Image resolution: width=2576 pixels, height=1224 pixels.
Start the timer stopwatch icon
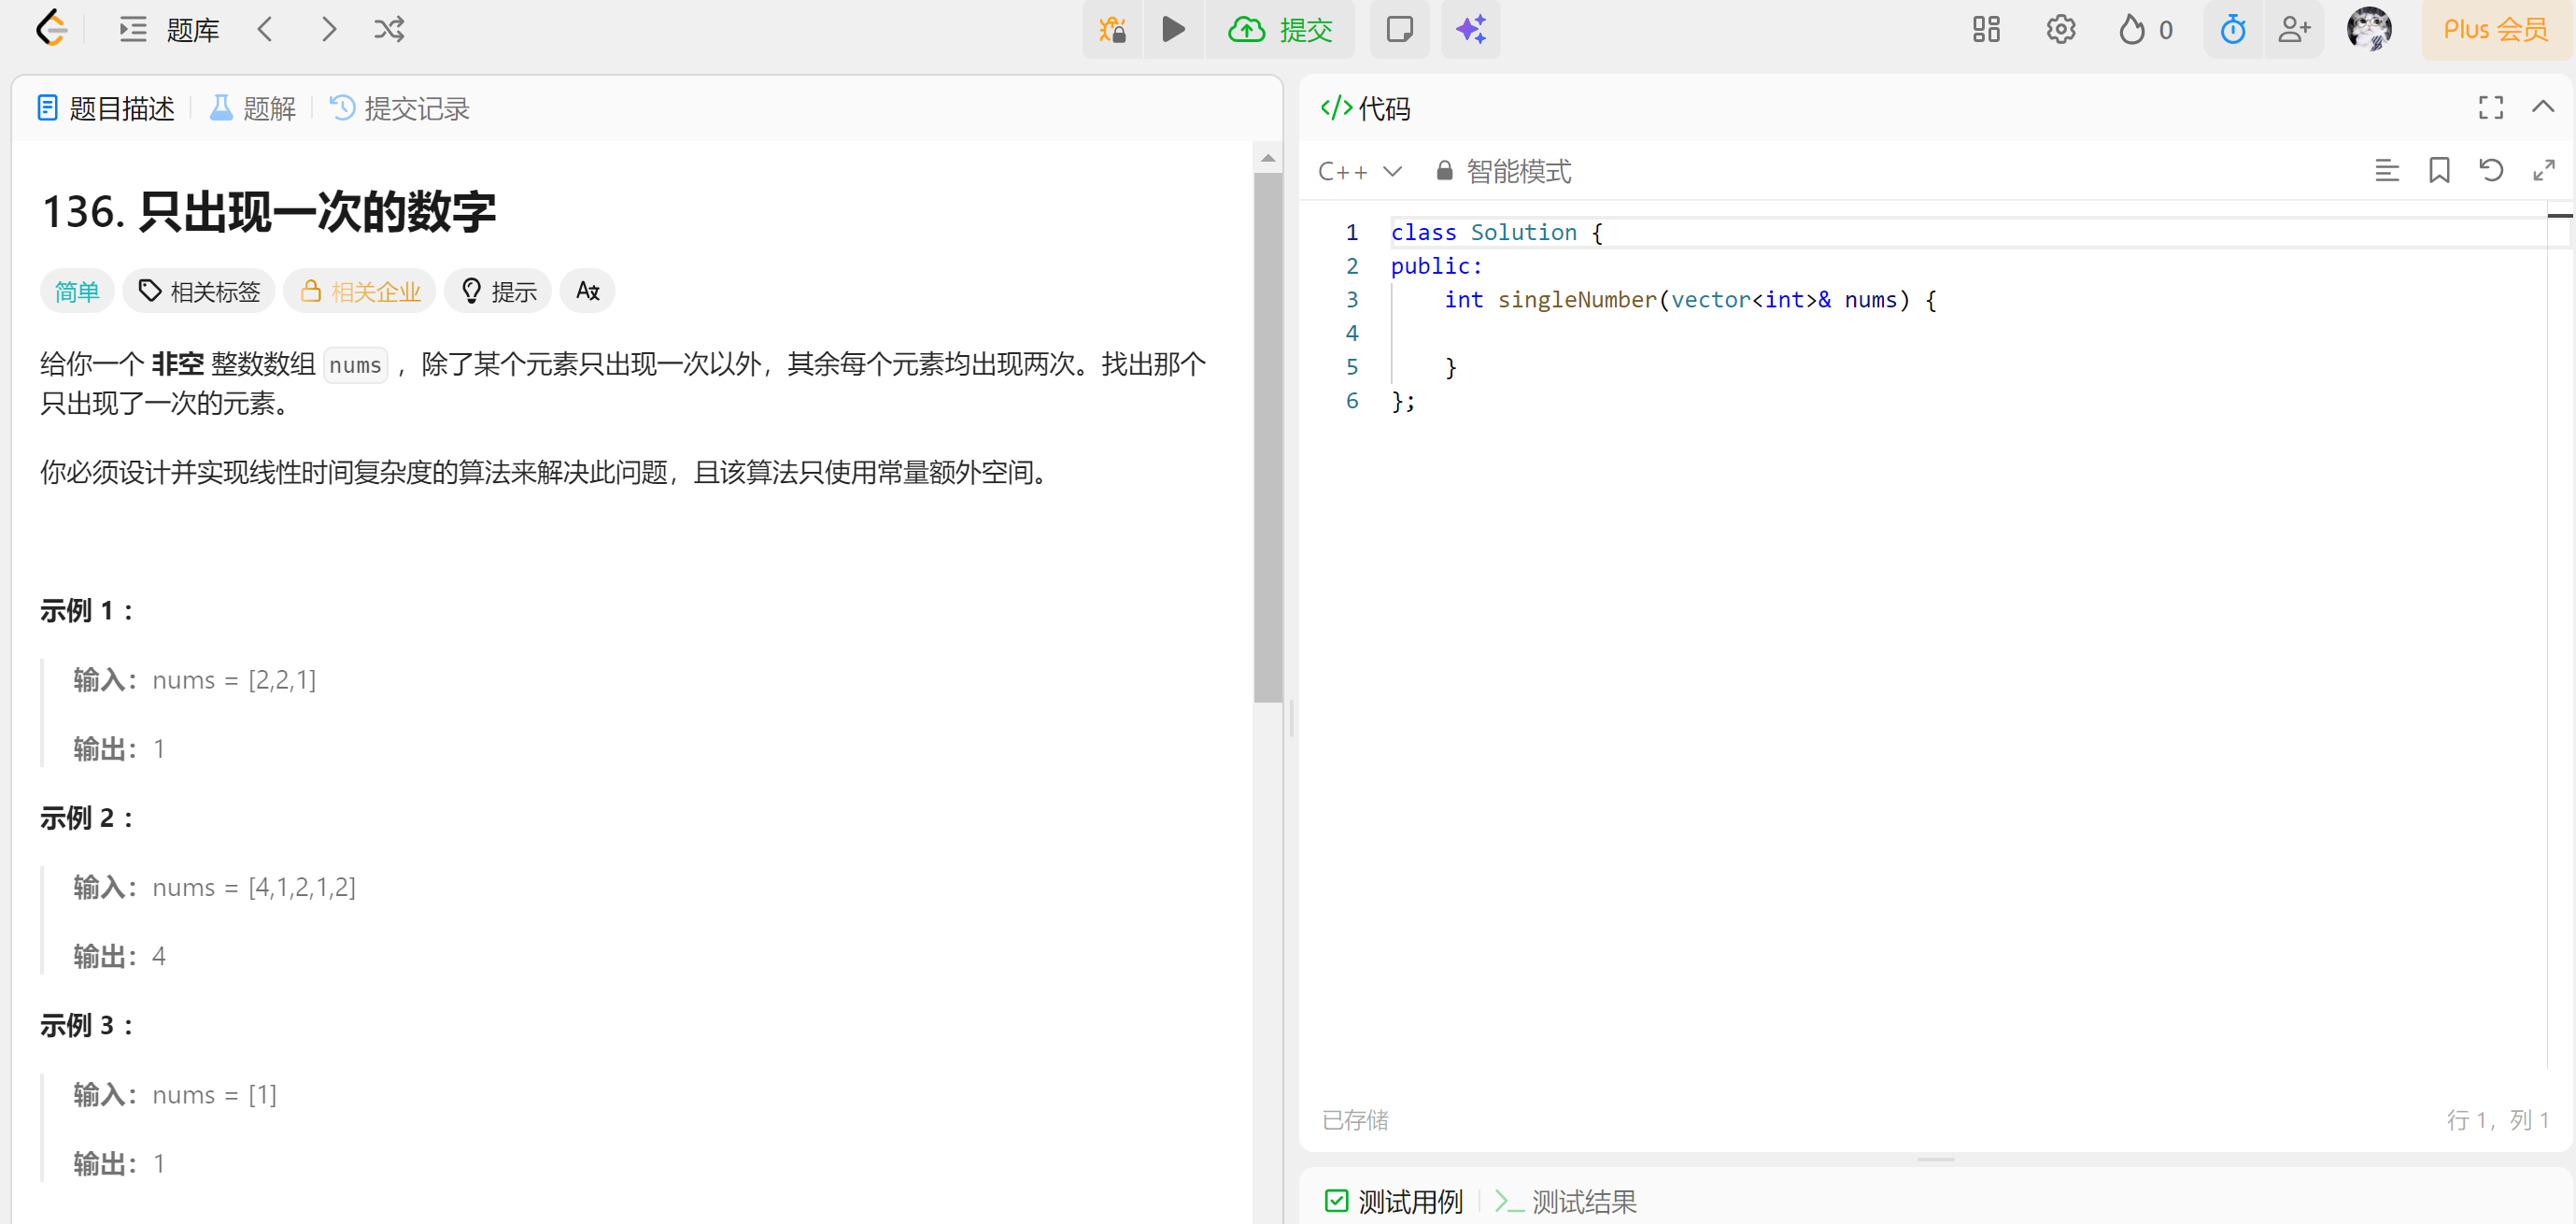(2232, 29)
